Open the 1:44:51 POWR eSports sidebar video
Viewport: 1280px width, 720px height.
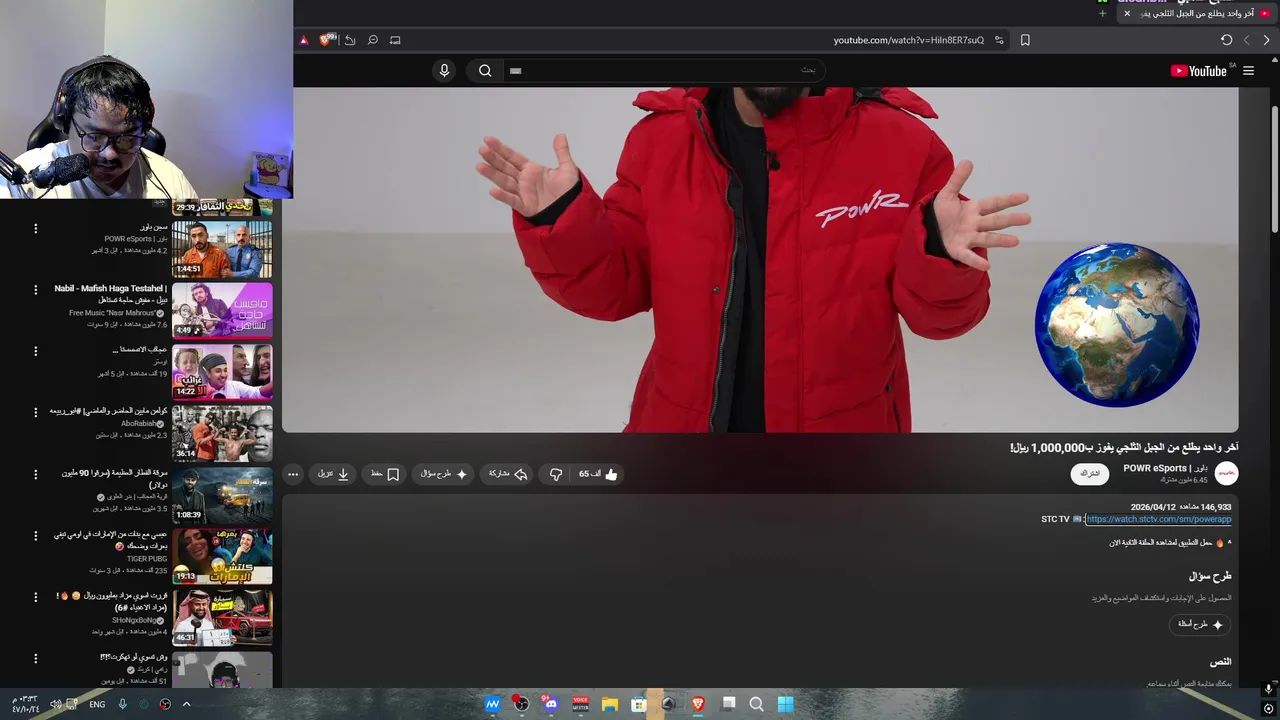pos(222,249)
